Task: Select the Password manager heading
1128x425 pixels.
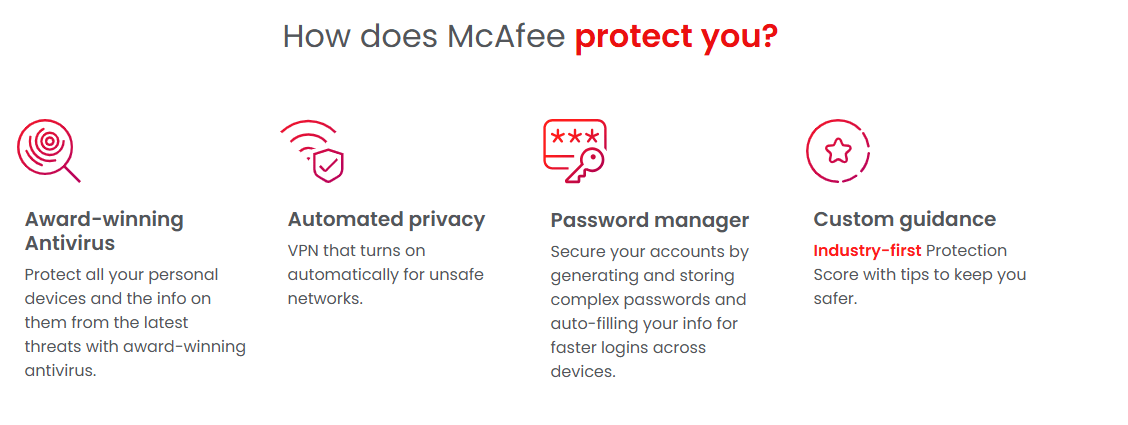Action: 649,220
